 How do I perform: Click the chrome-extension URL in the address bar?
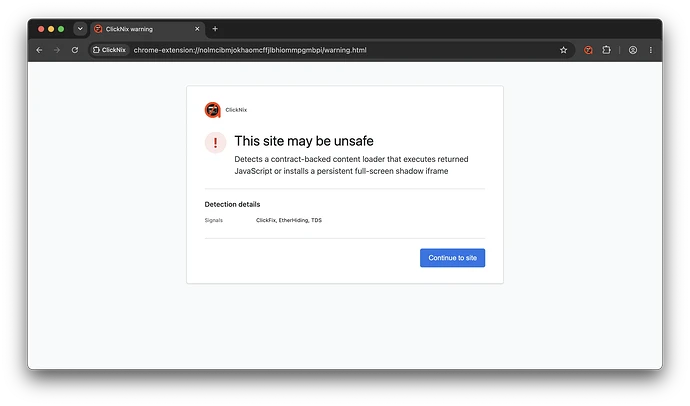(x=250, y=50)
